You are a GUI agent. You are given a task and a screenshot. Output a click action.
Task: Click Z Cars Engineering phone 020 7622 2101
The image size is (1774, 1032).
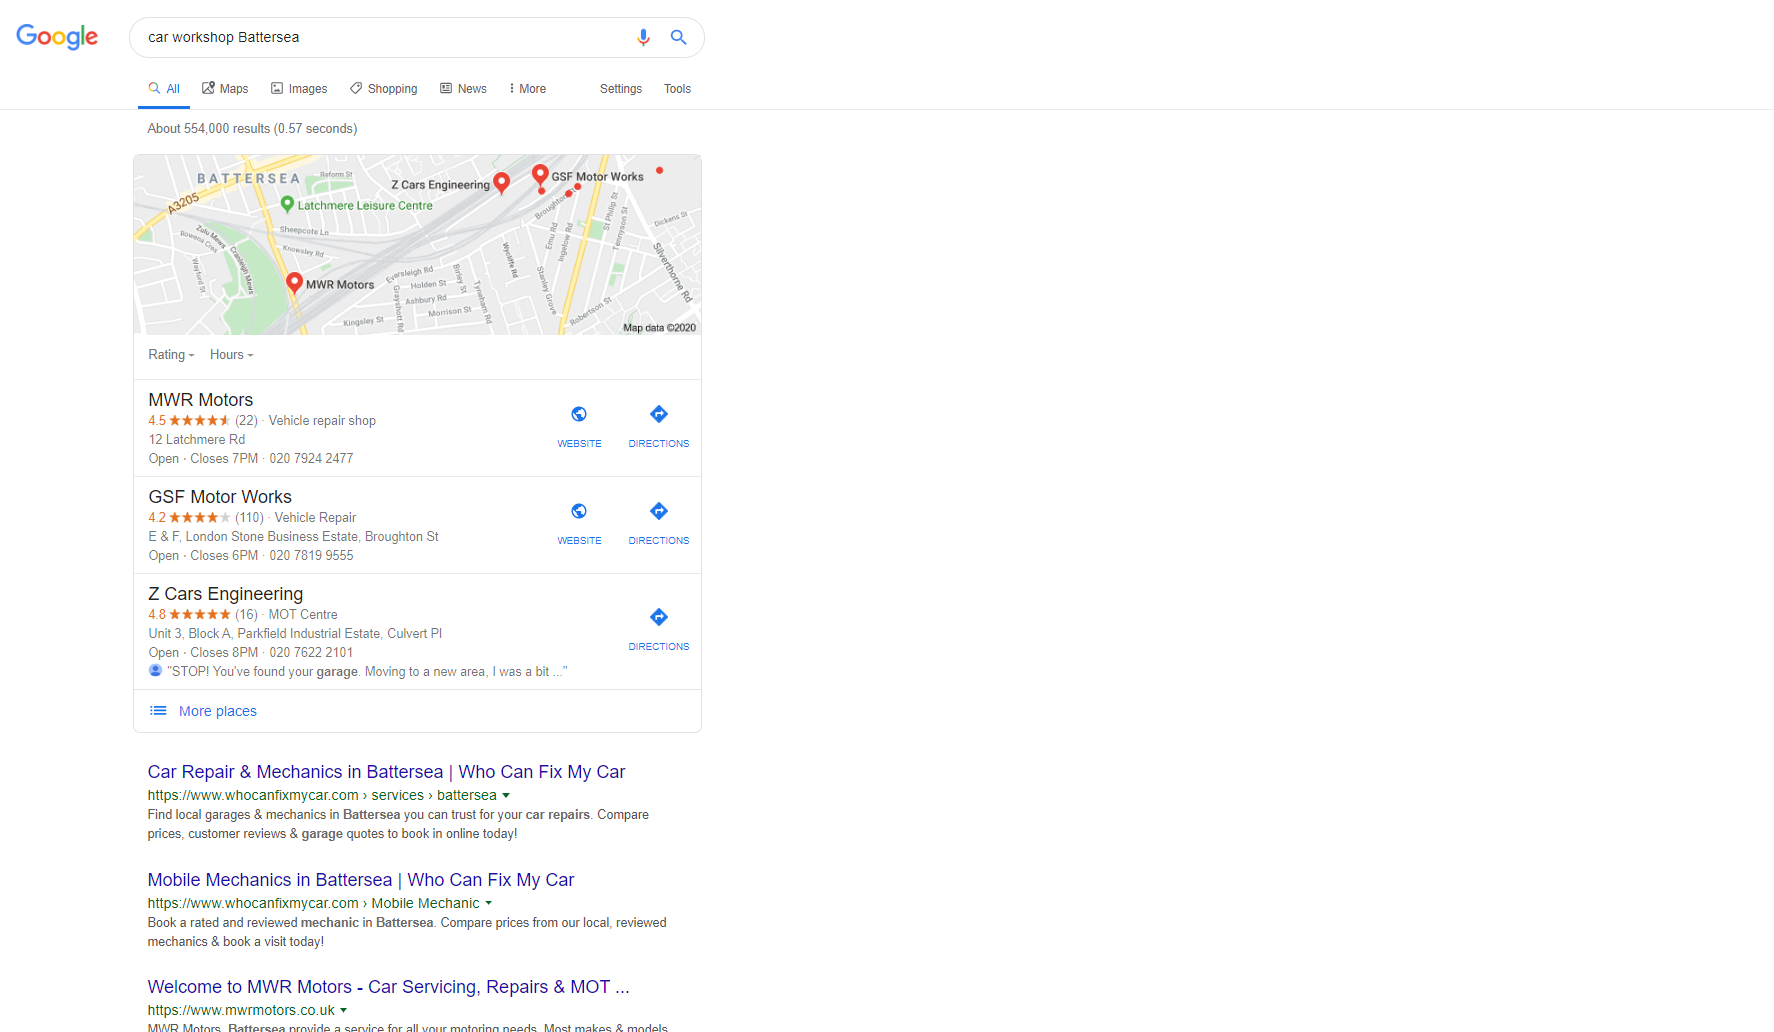[311, 653]
